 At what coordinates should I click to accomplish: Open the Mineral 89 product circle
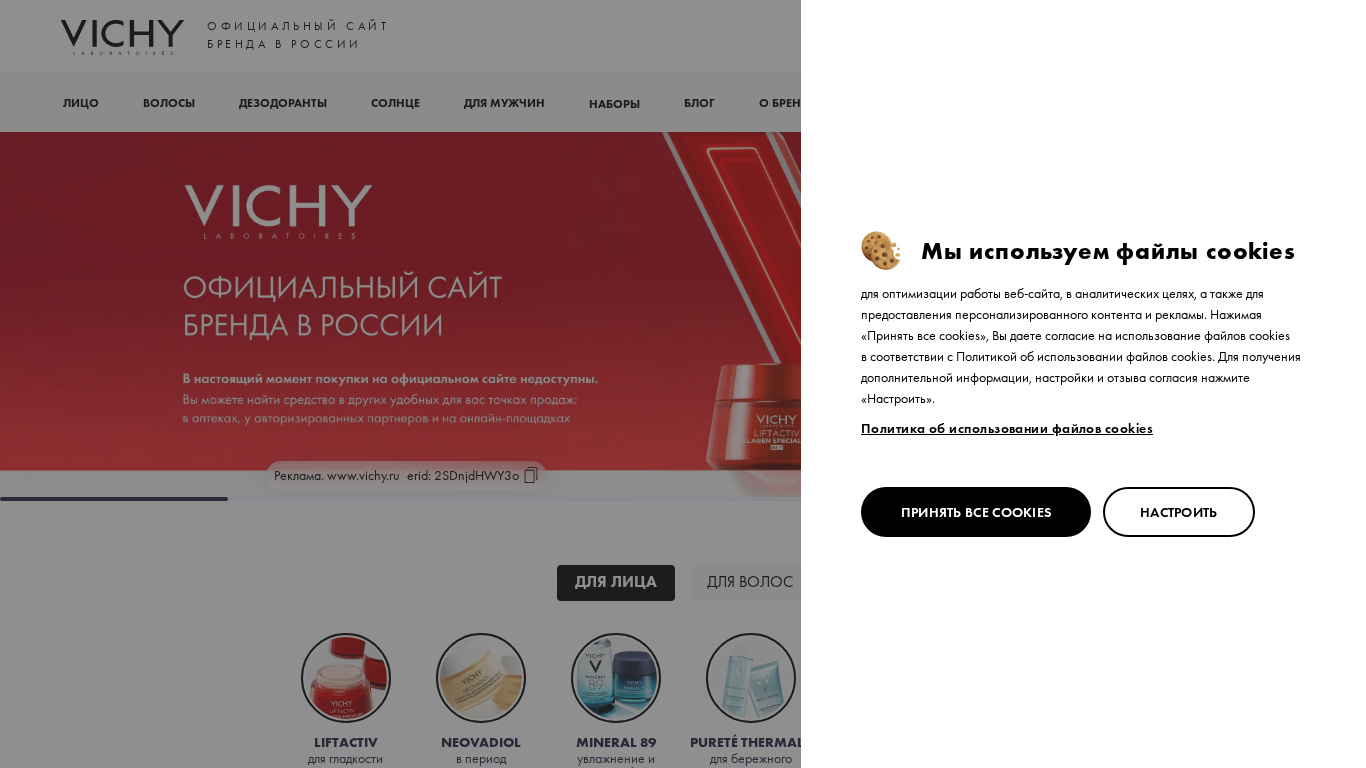pyautogui.click(x=616, y=678)
